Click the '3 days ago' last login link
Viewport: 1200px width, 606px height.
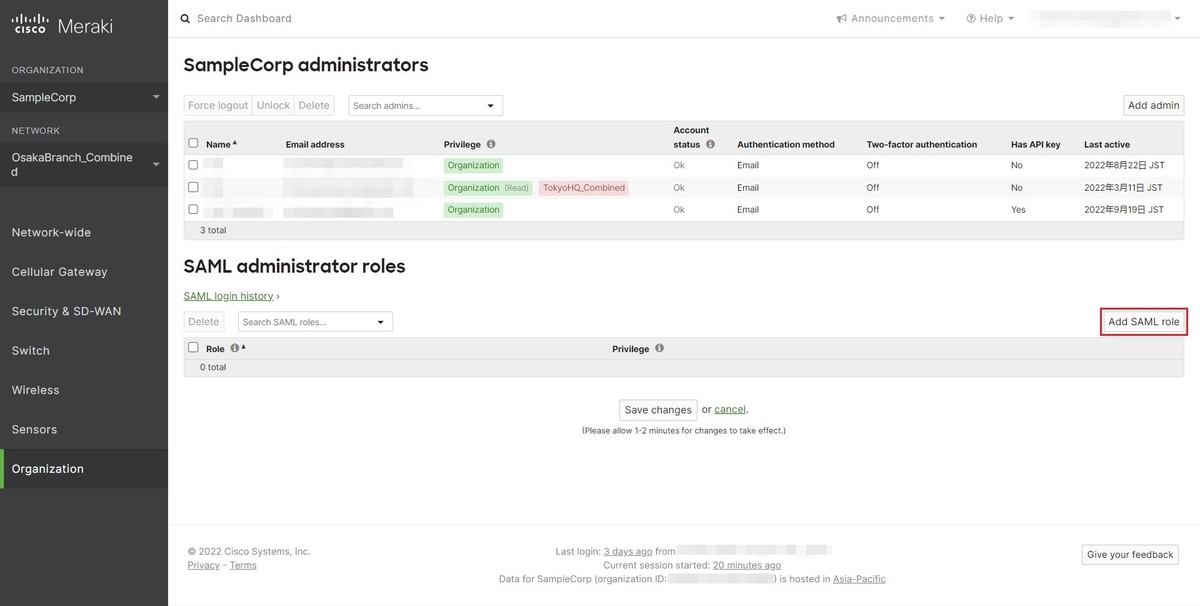(x=628, y=551)
